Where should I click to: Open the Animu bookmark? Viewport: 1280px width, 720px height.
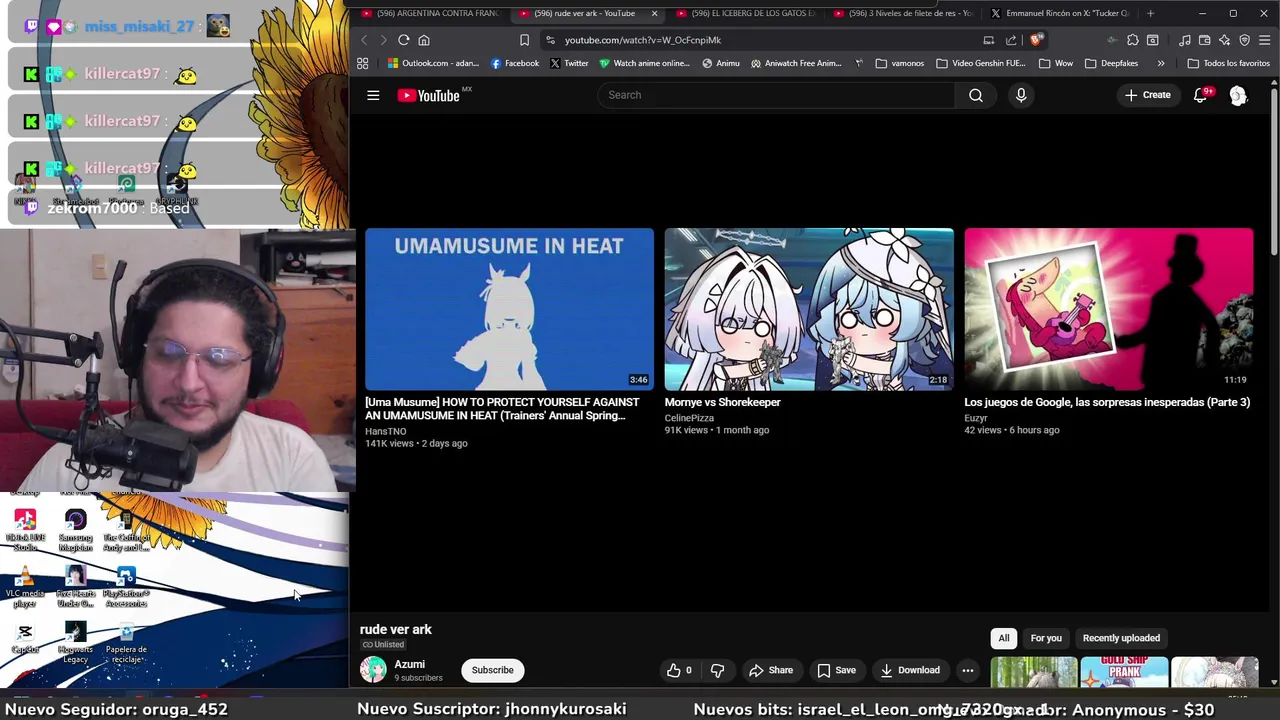click(x=720, y=63)
